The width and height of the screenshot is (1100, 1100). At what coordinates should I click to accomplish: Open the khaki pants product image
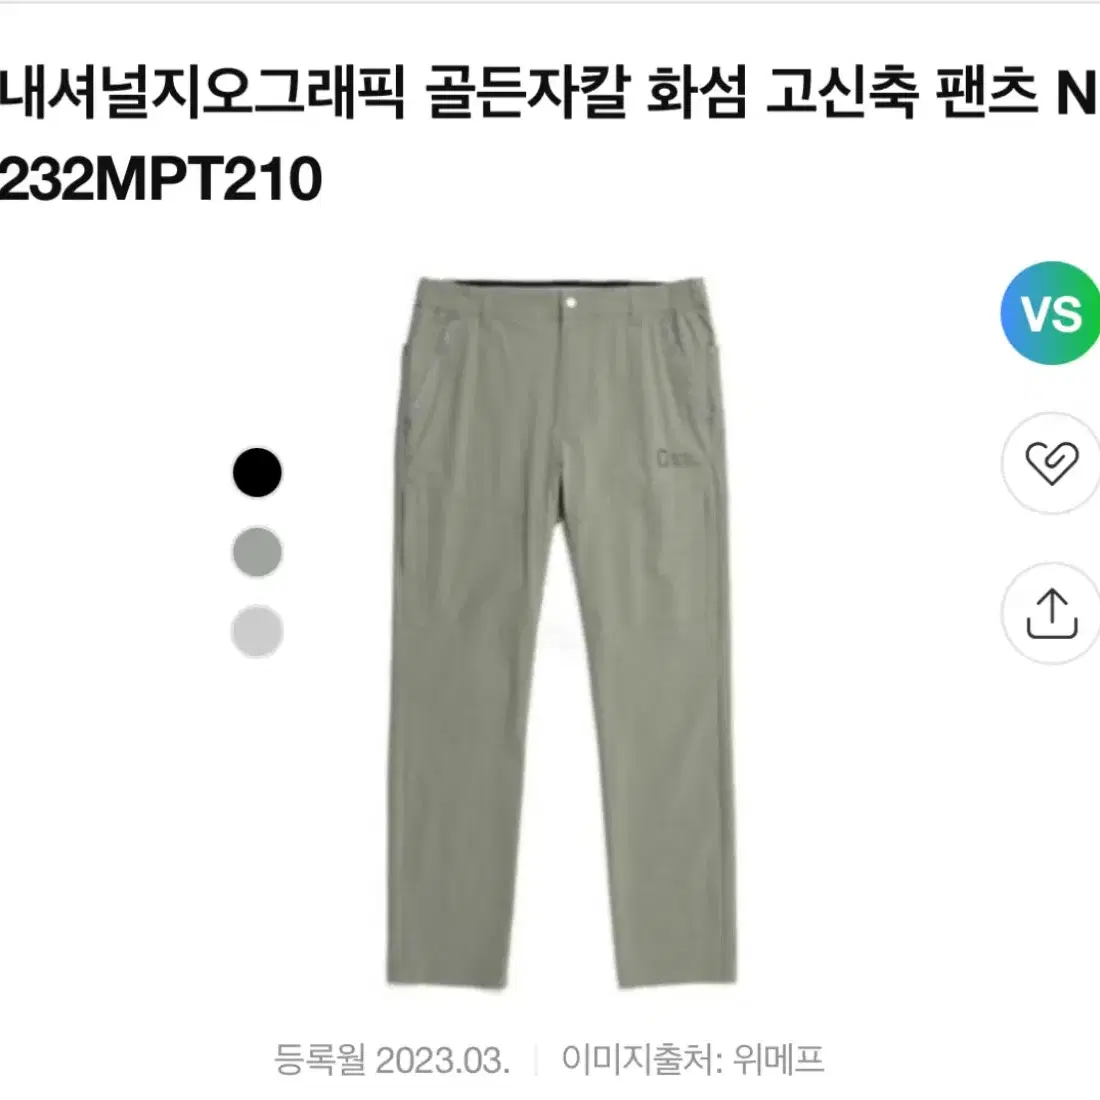coord(561,633)
